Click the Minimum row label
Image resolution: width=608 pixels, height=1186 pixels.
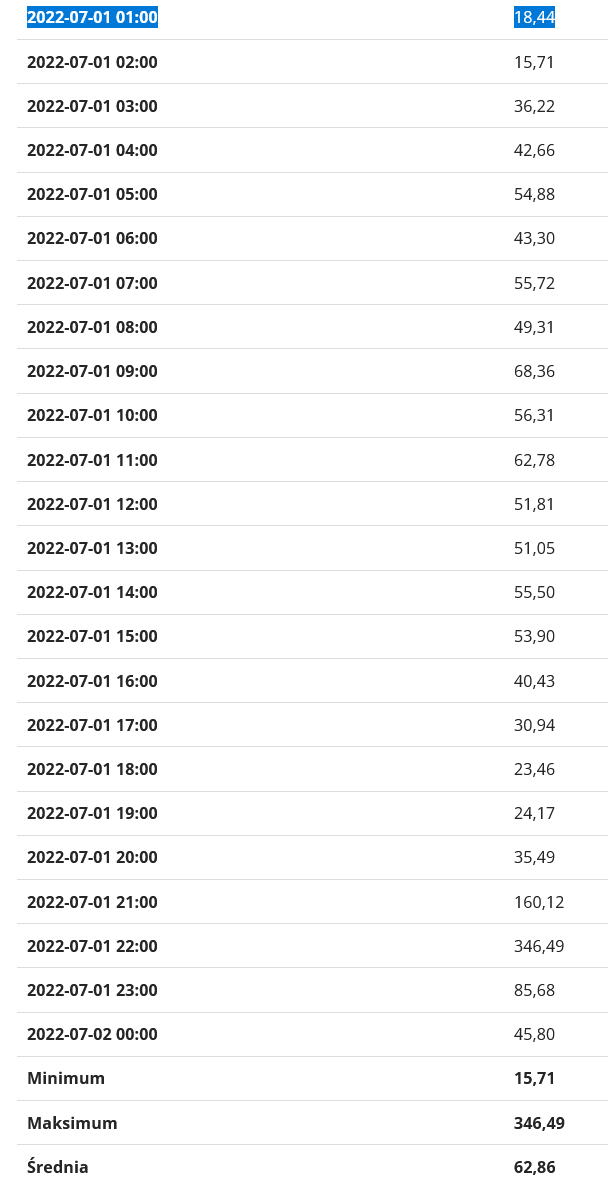click(66, 1078)
